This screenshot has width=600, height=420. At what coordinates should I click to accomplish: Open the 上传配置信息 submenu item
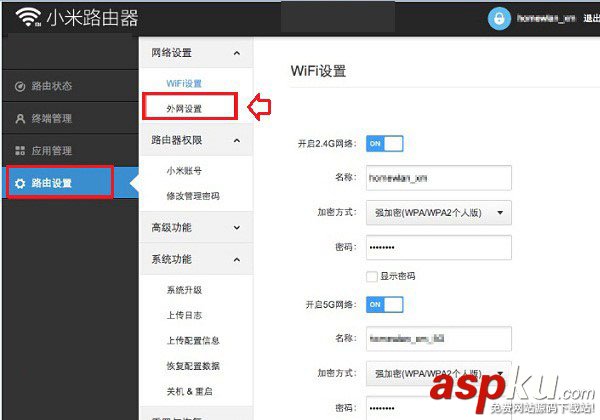pyautogui.click(x=193, y=340)
